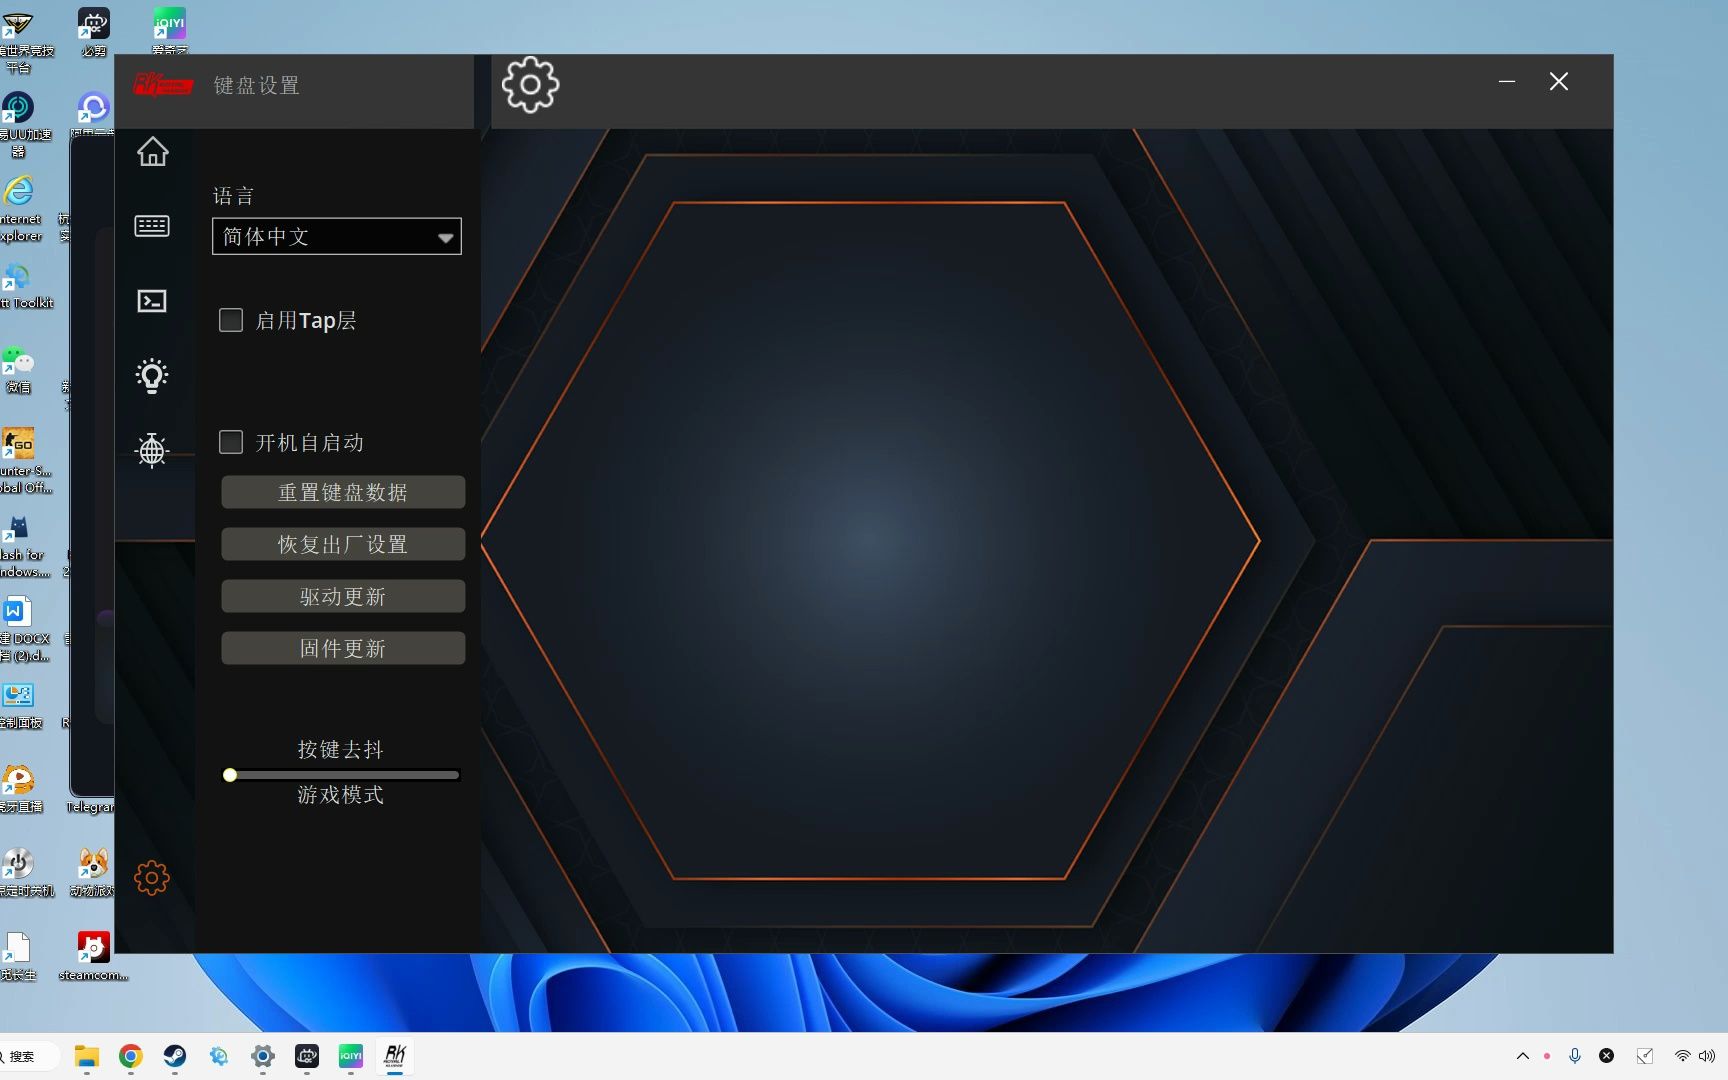This screenshot has height=1080, width=1728.
Task: Open the globe crosshair sidebar page
Action: (x=152, y=450)
